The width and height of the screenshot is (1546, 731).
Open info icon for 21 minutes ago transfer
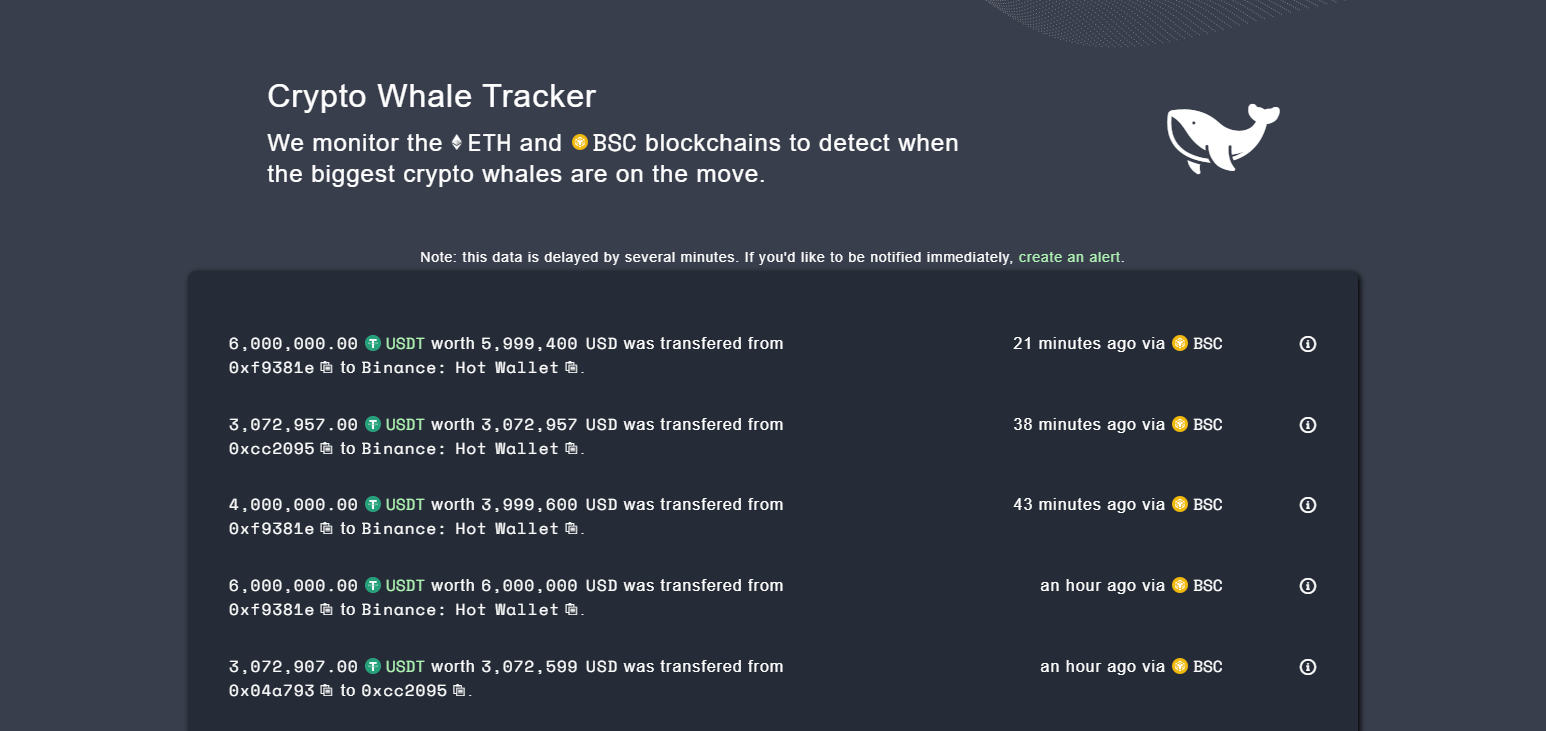(1307, 344)
